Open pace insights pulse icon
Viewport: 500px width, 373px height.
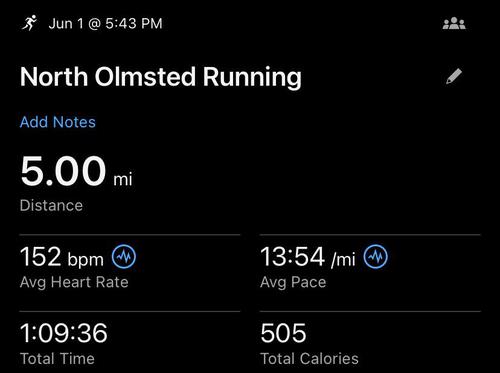point(375,257)
